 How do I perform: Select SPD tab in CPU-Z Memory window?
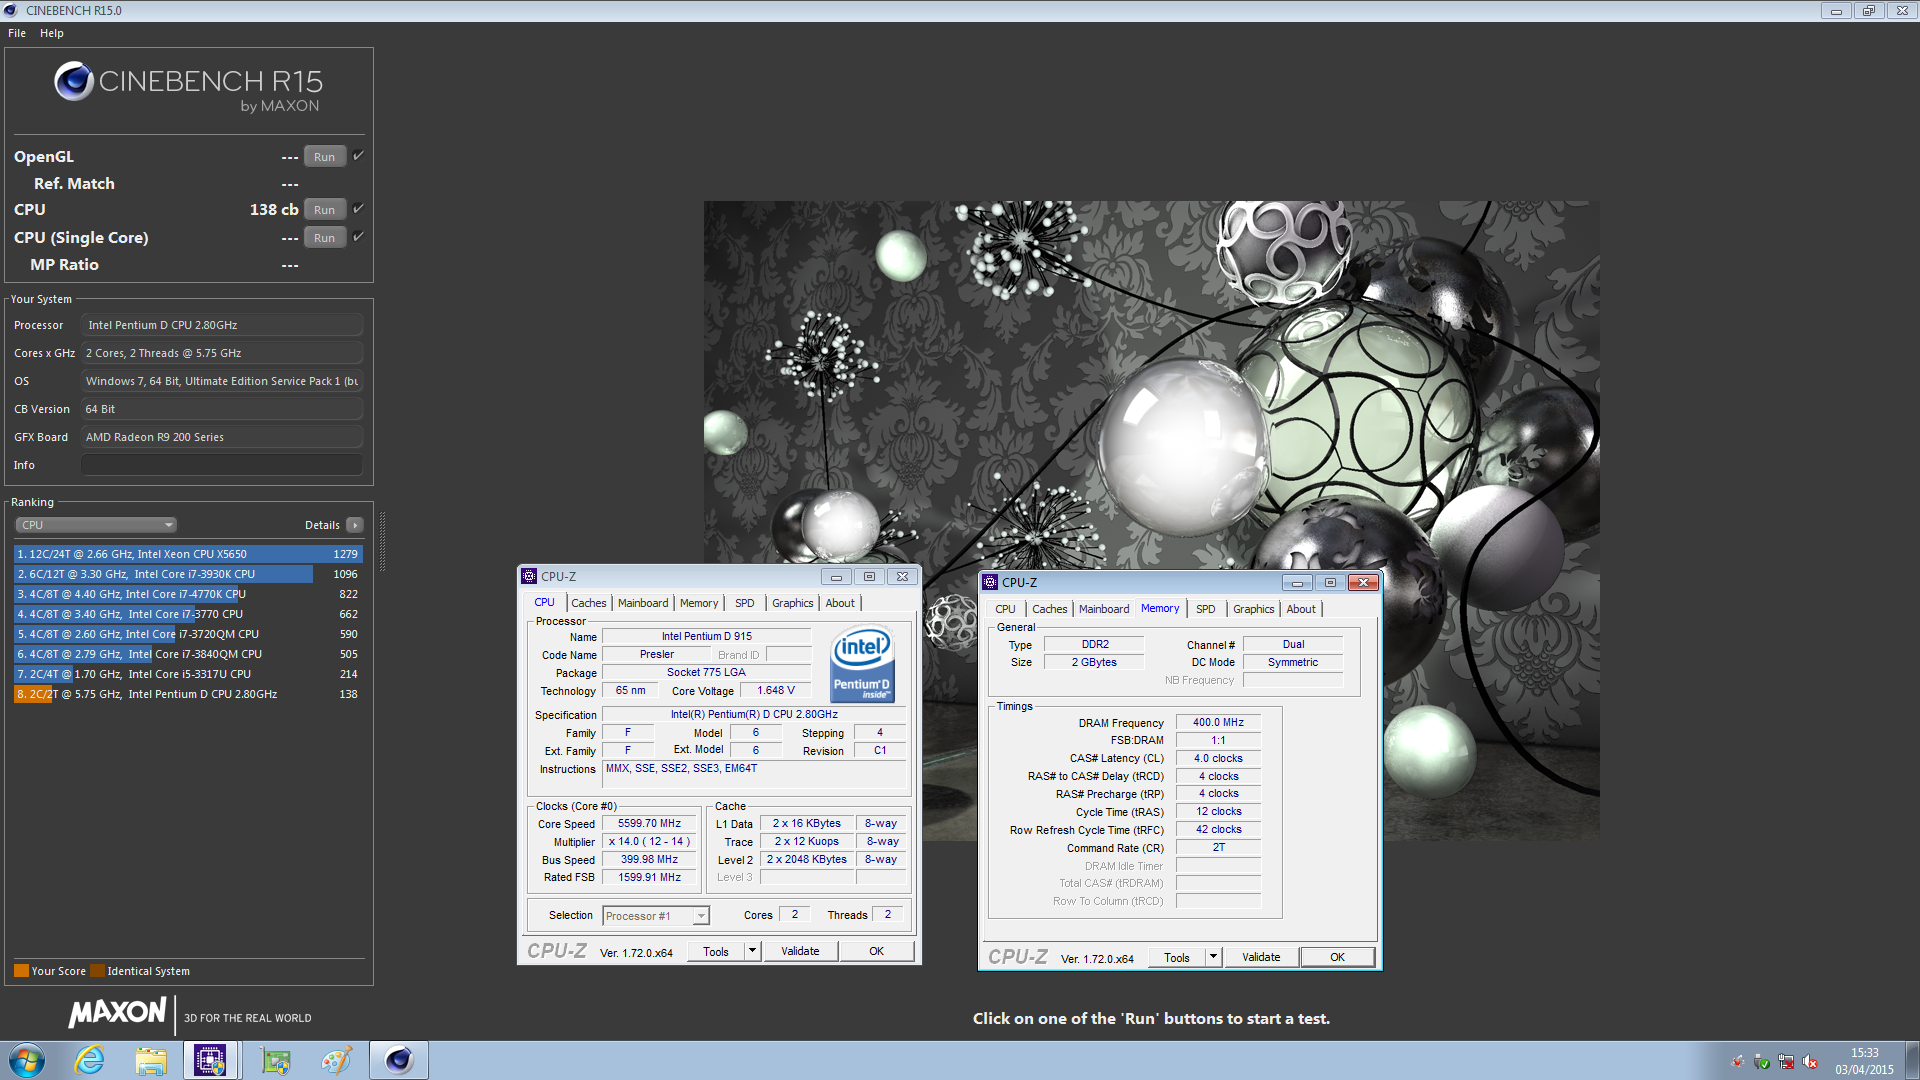pos(1206,609)
